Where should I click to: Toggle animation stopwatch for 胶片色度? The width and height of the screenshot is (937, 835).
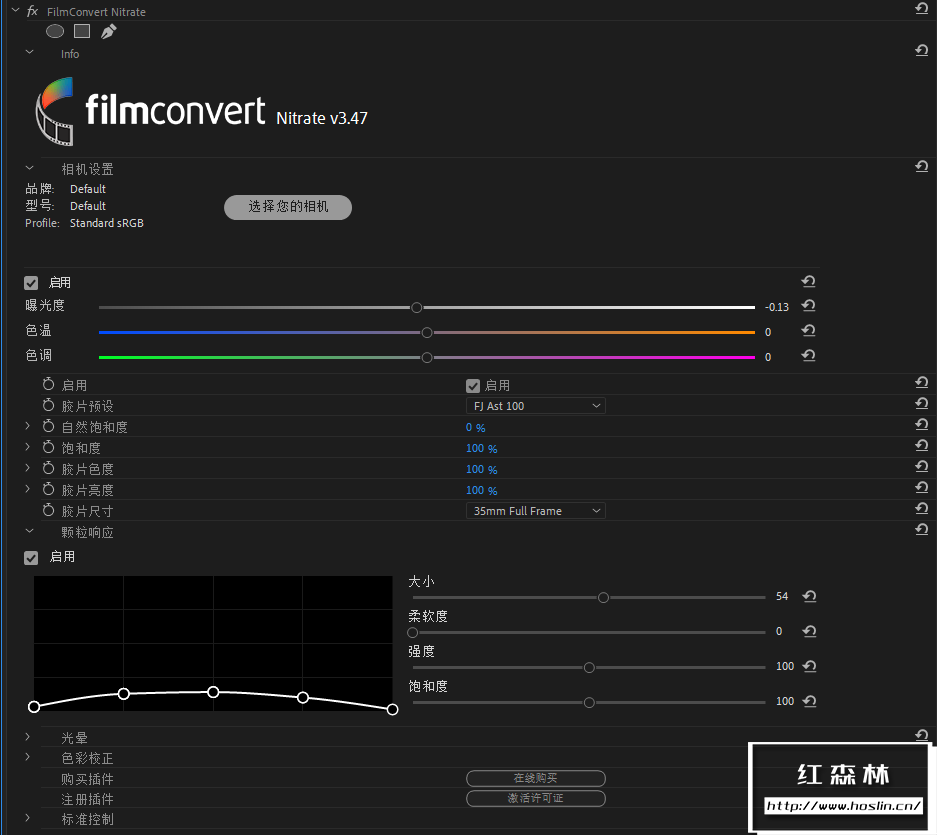48,468
